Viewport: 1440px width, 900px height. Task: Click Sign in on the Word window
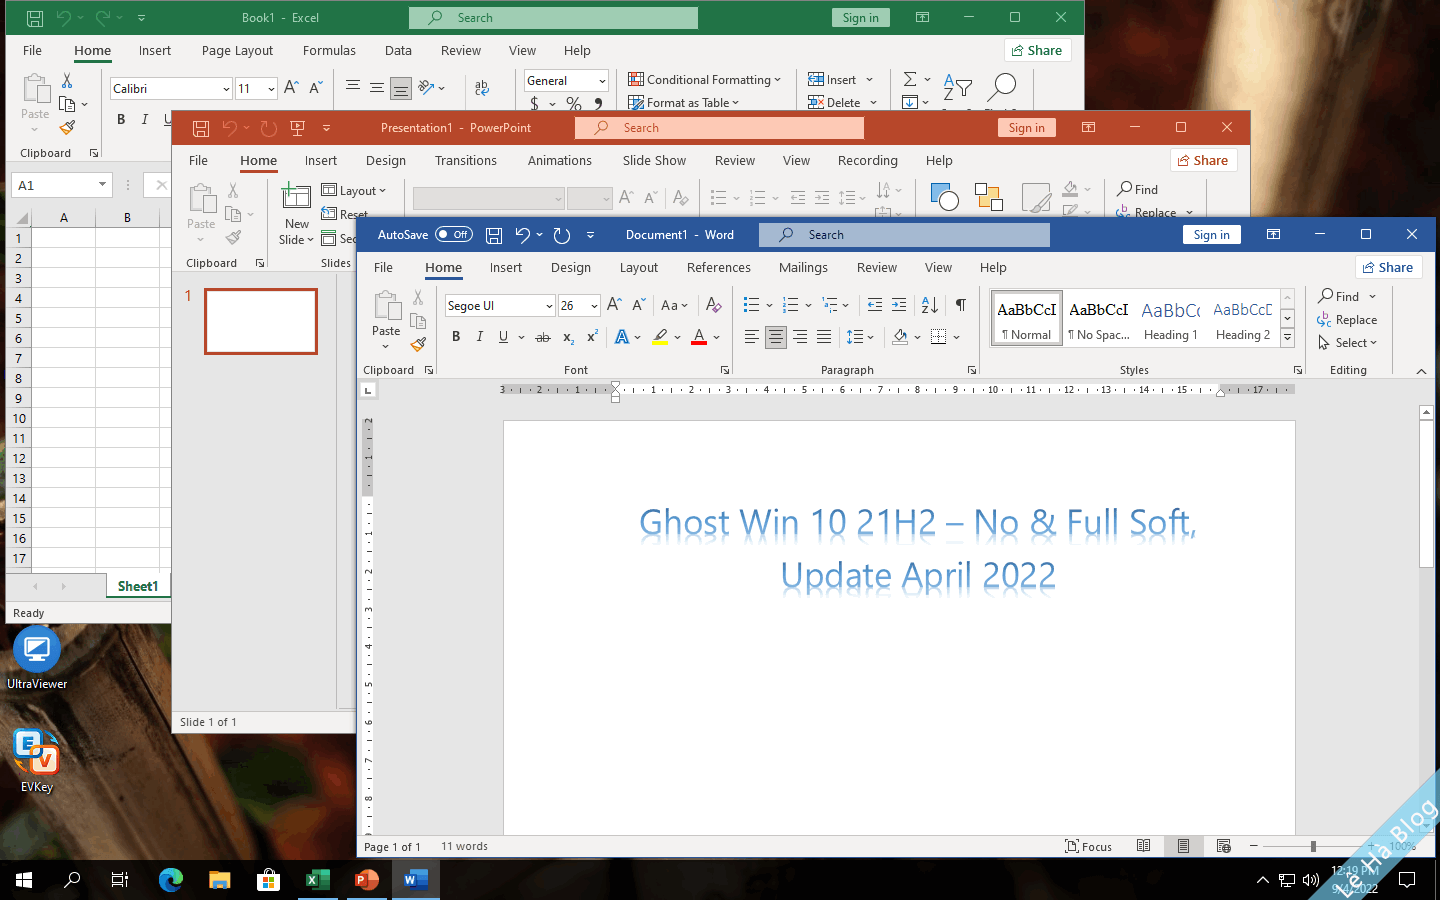pos(1211,234)
